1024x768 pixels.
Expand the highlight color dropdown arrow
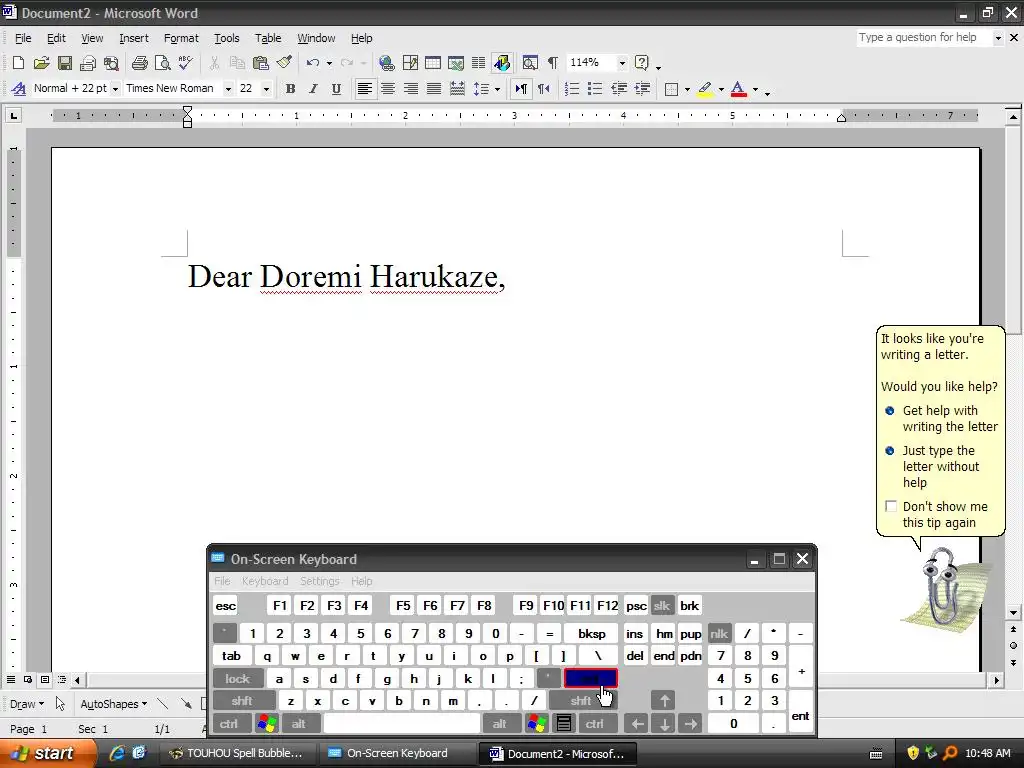pyautogui.click(x=721, y=89)
